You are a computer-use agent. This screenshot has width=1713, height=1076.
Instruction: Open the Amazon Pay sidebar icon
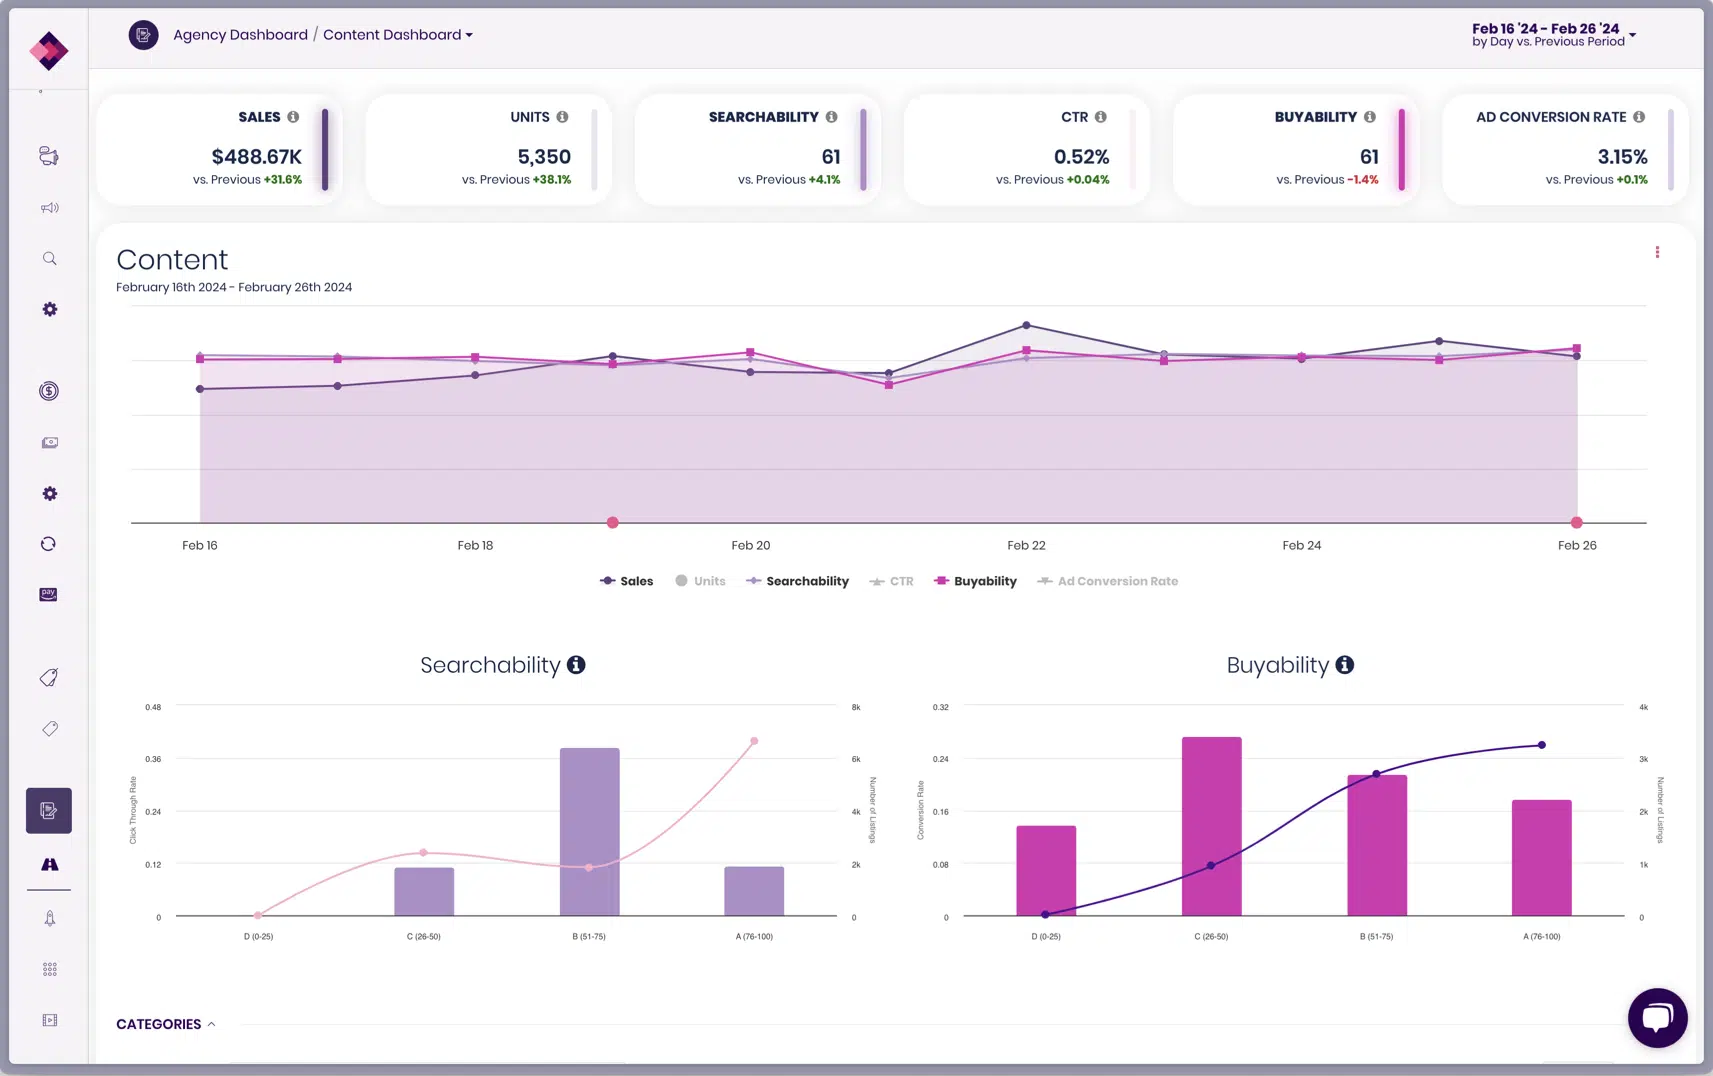[x=48, y=595]
